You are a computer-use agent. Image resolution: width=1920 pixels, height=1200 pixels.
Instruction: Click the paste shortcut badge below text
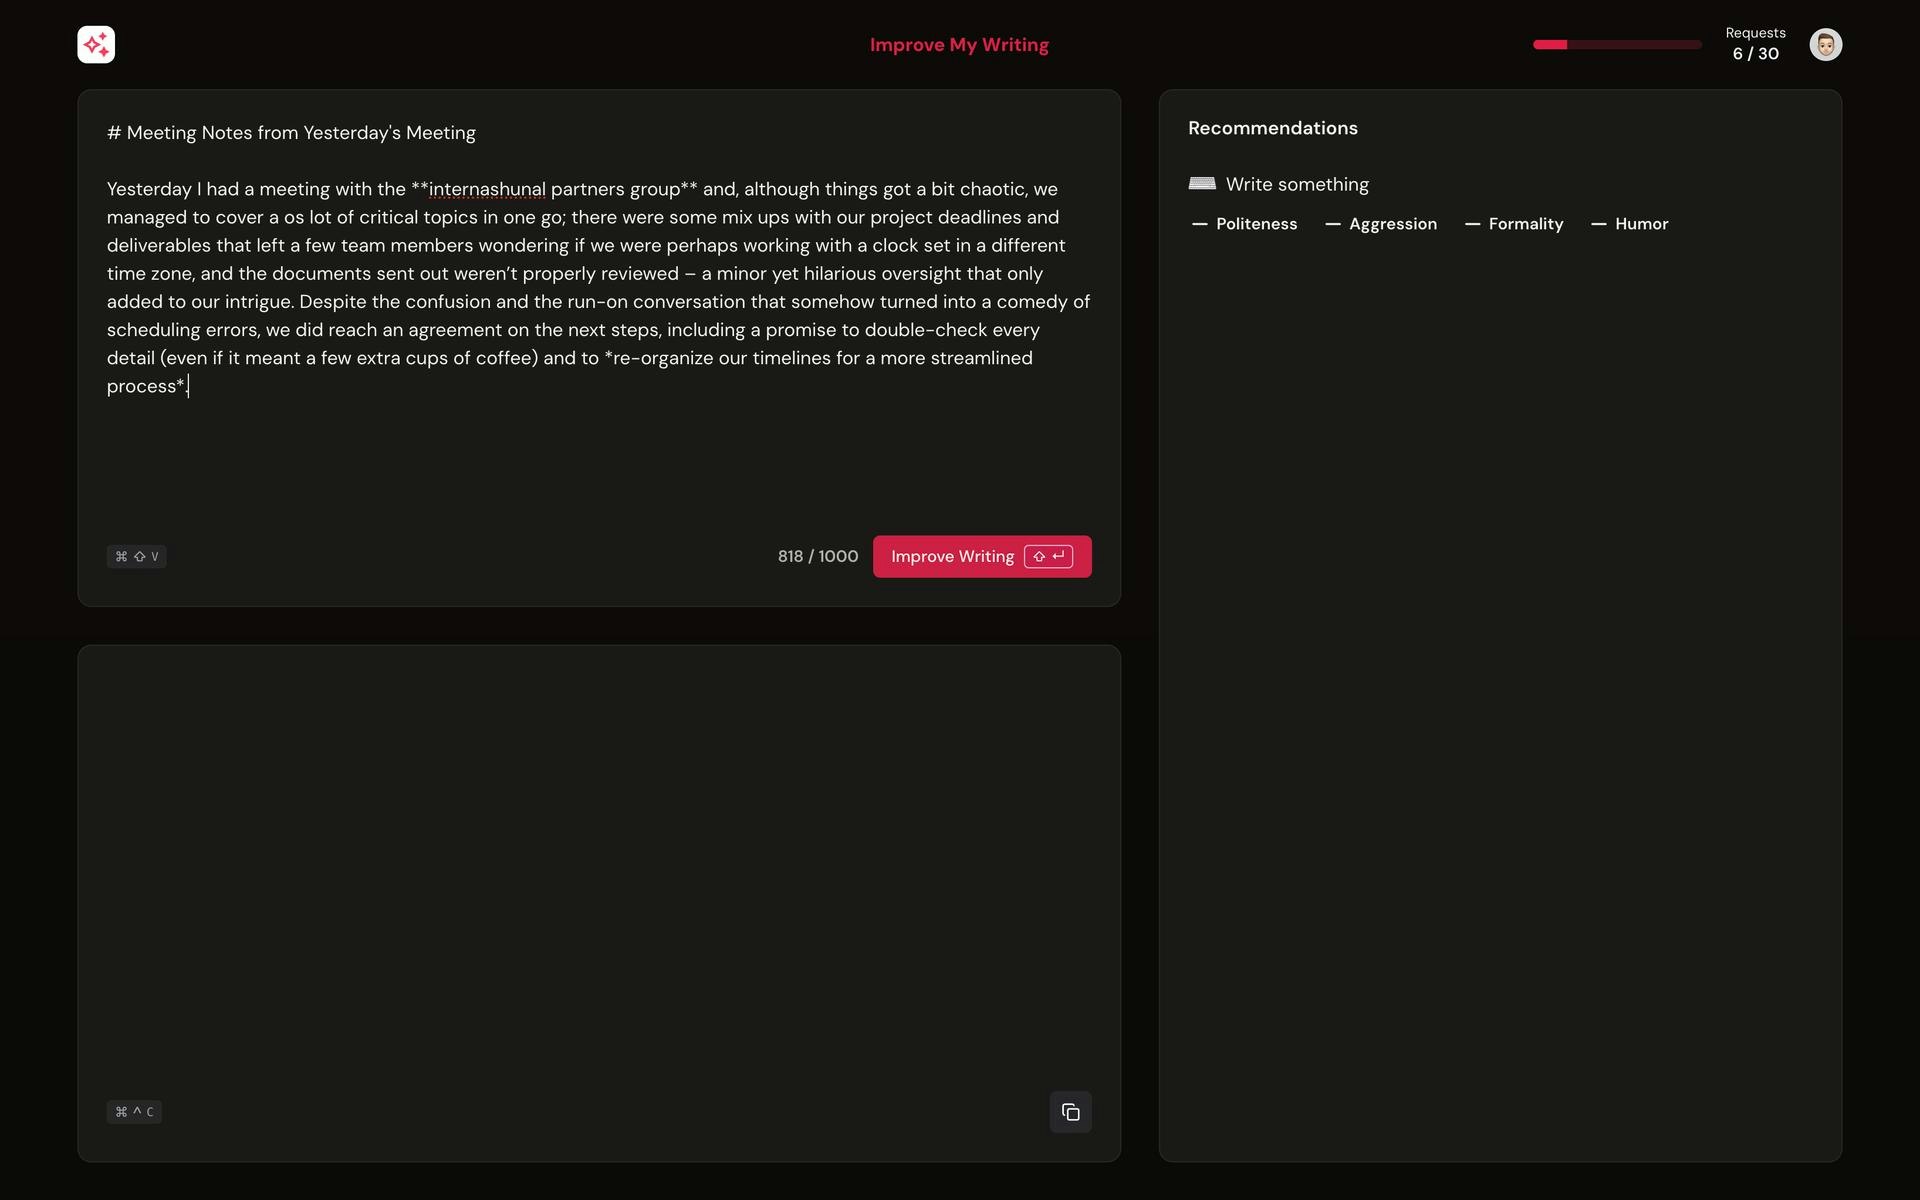pyautogui.click(x=136, y=557)
